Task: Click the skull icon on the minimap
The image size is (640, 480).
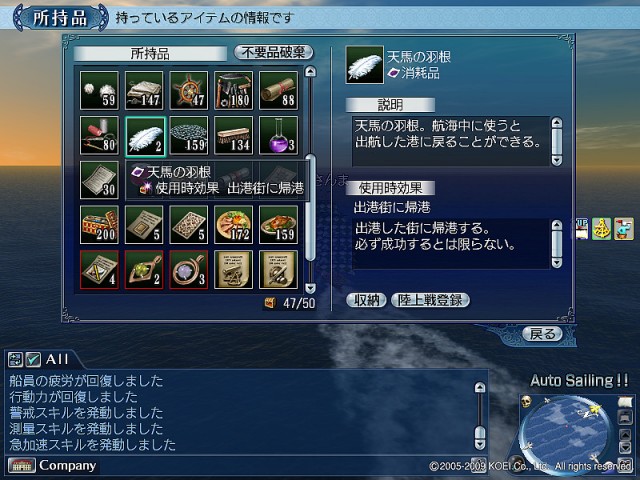Action: pyautogui.click(x=526, y=402)
